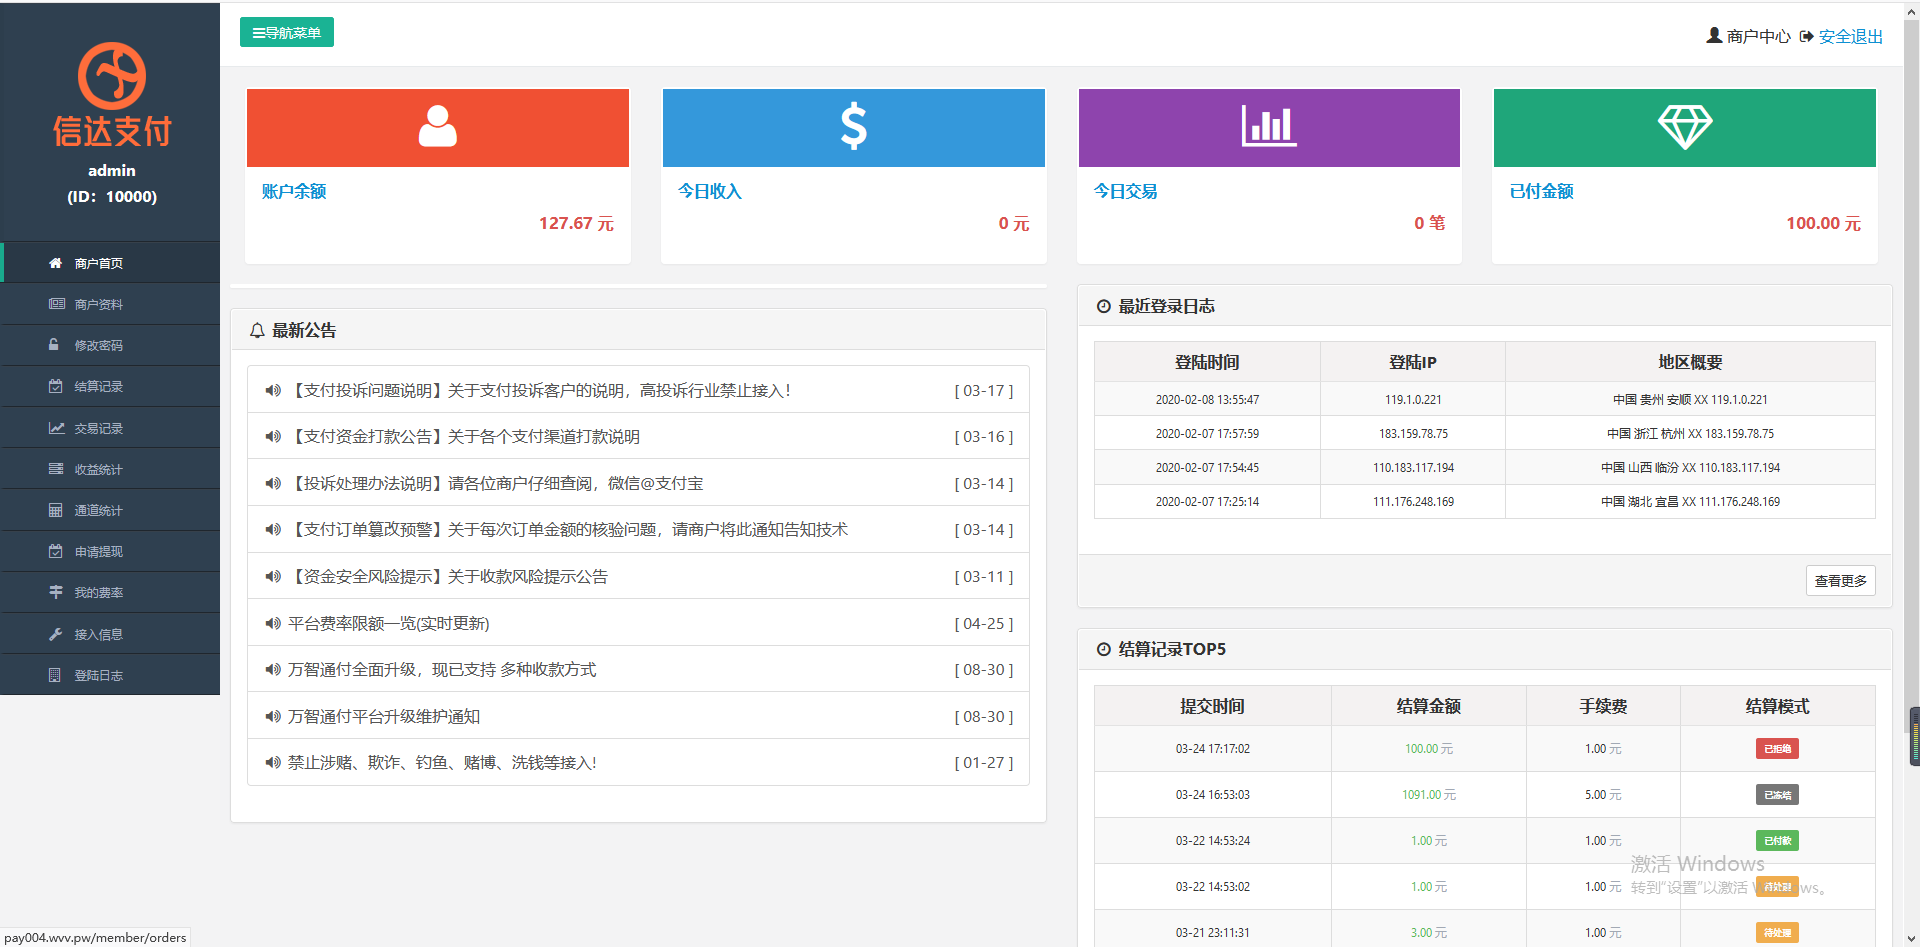
Task: Click the 安全退出 logout link
Action: (1850, 36)
